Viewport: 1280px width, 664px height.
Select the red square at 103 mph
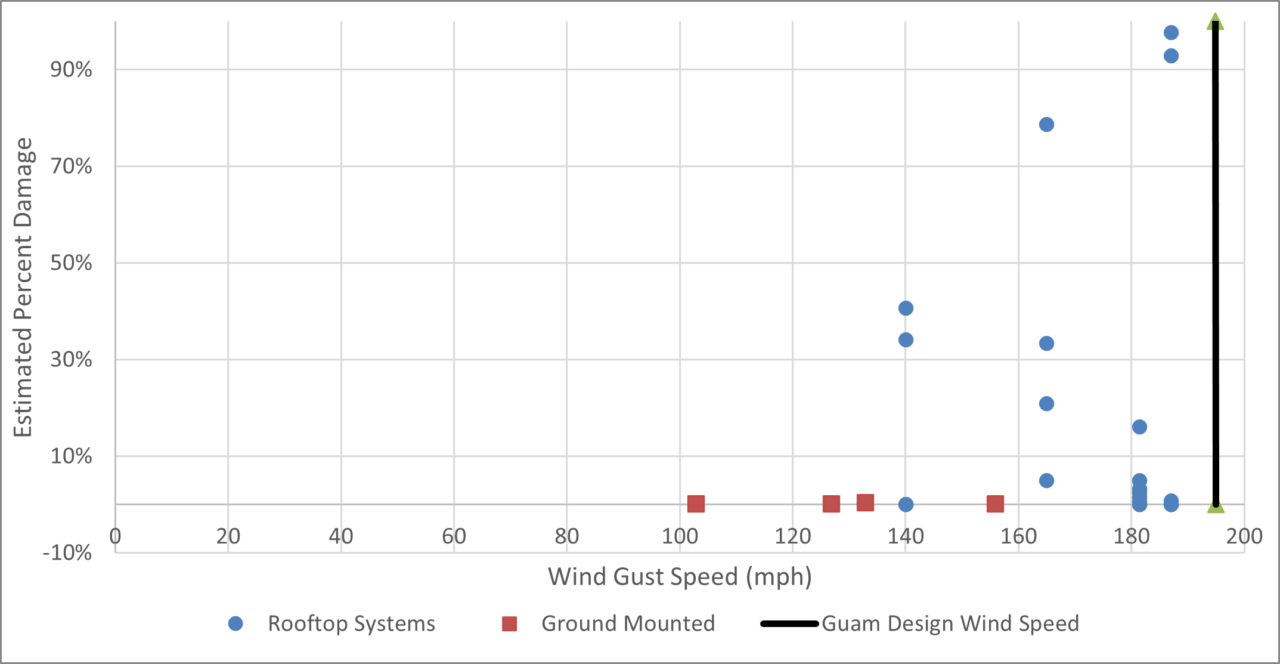click(697, 503)
